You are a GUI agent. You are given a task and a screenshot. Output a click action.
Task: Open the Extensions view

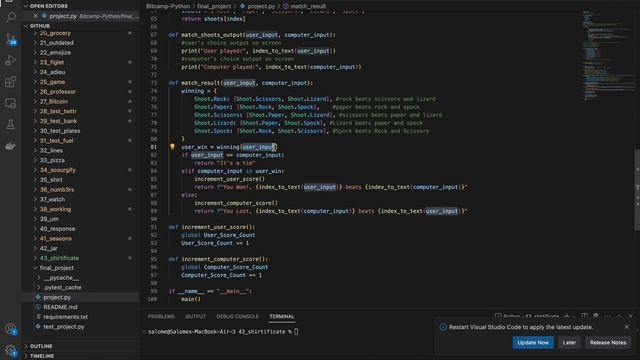[11, 82]
